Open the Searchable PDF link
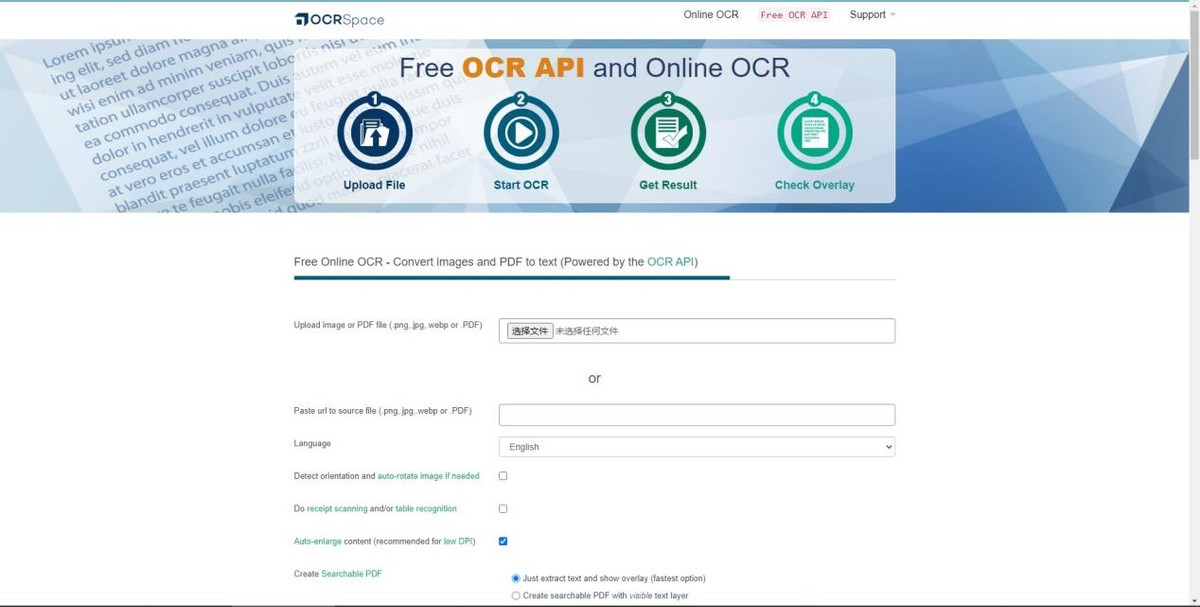Viewport: 1200px width, 607px height. (x=351, y=574)
